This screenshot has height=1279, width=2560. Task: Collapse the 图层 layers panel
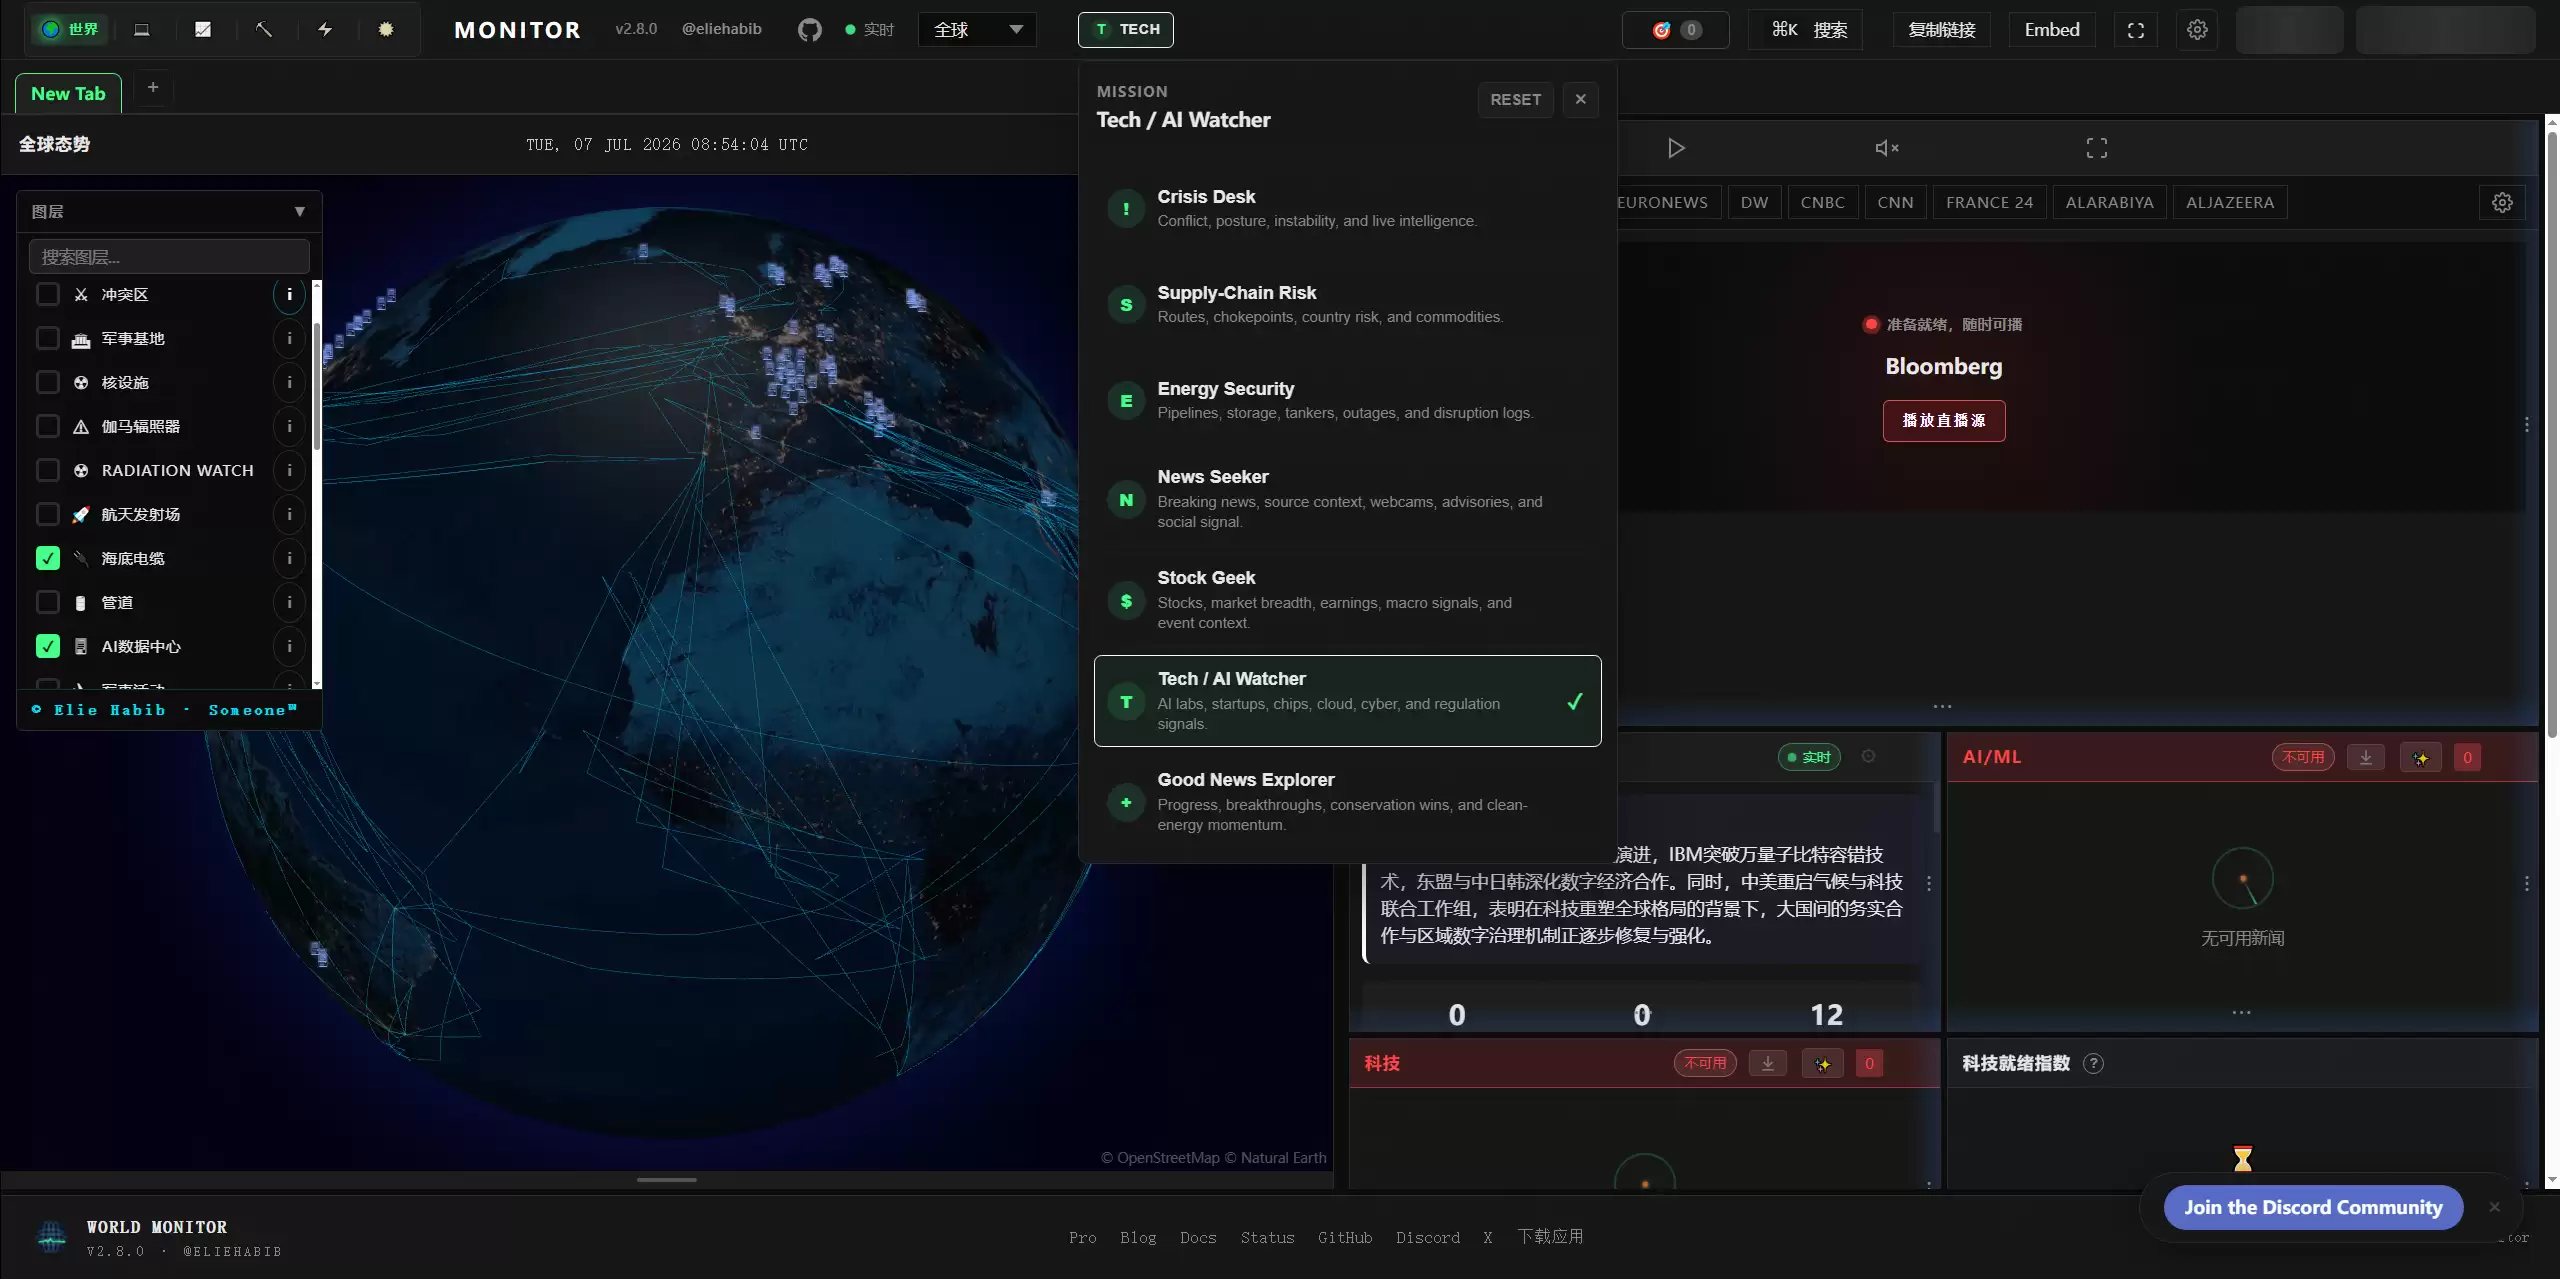pos(299,212)
